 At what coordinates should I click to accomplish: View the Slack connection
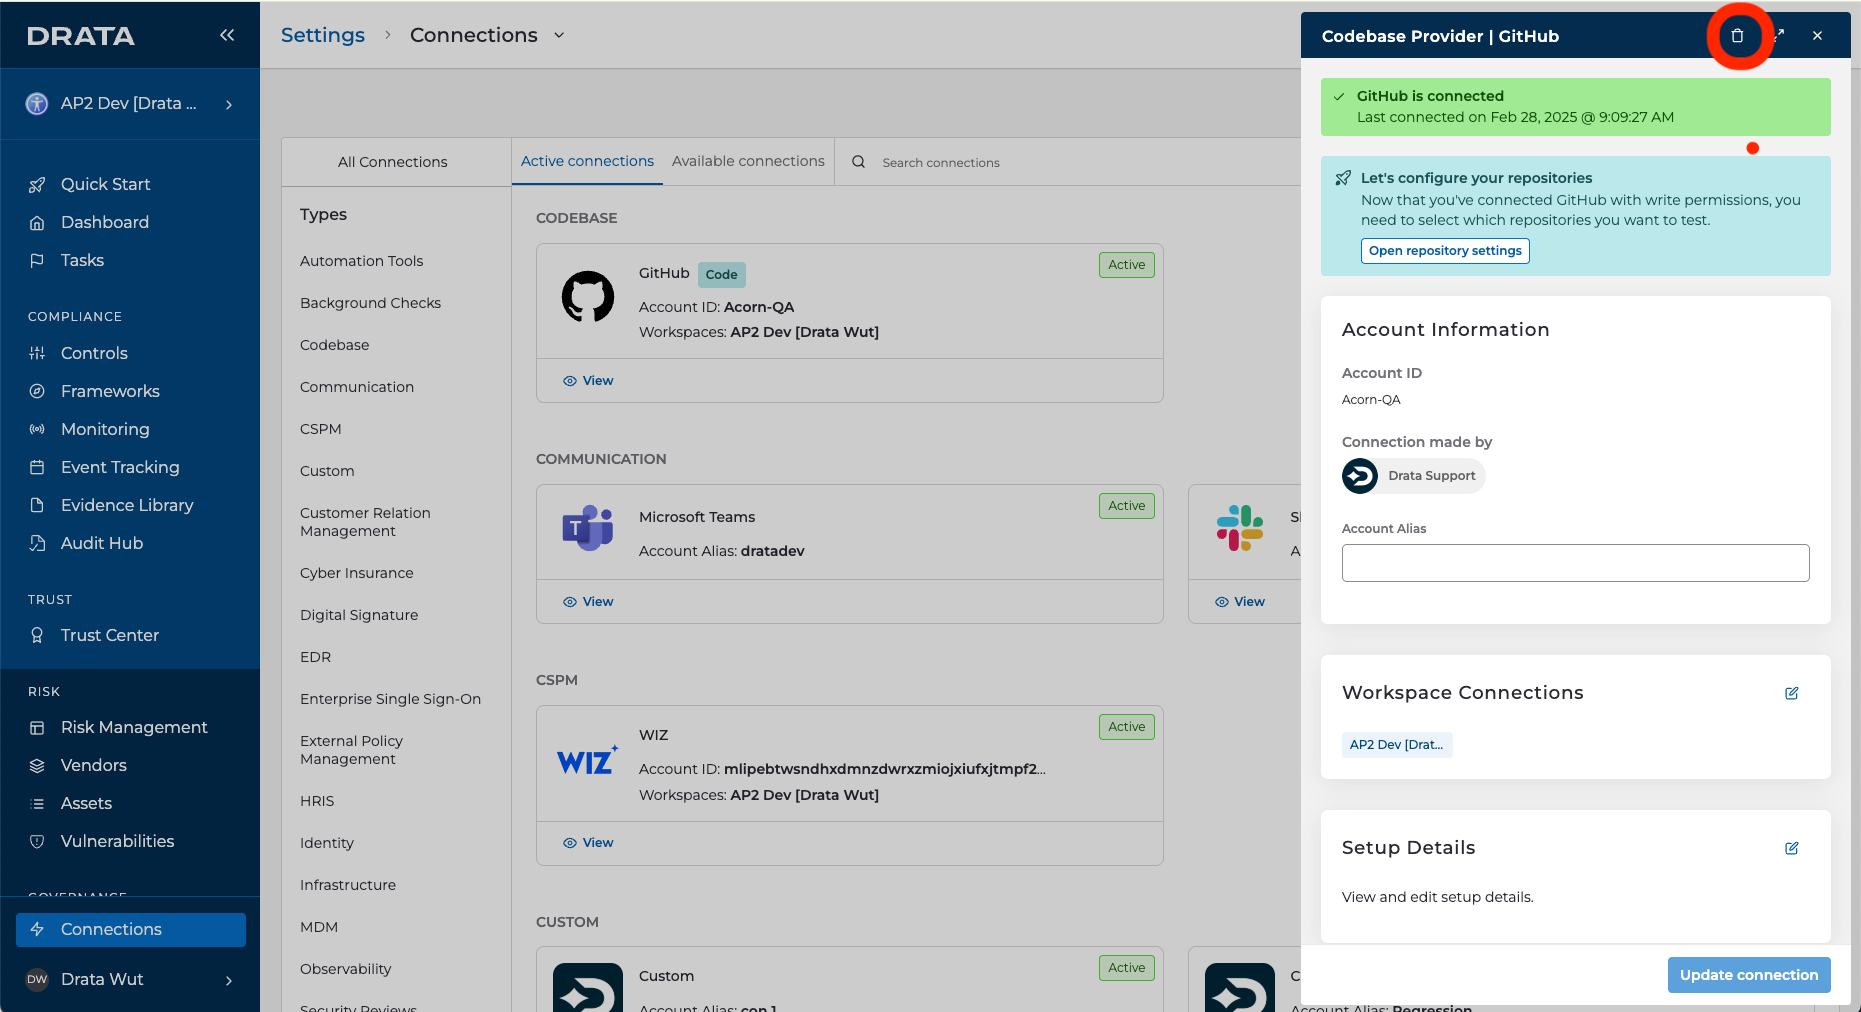click(x=1240, y=602)
